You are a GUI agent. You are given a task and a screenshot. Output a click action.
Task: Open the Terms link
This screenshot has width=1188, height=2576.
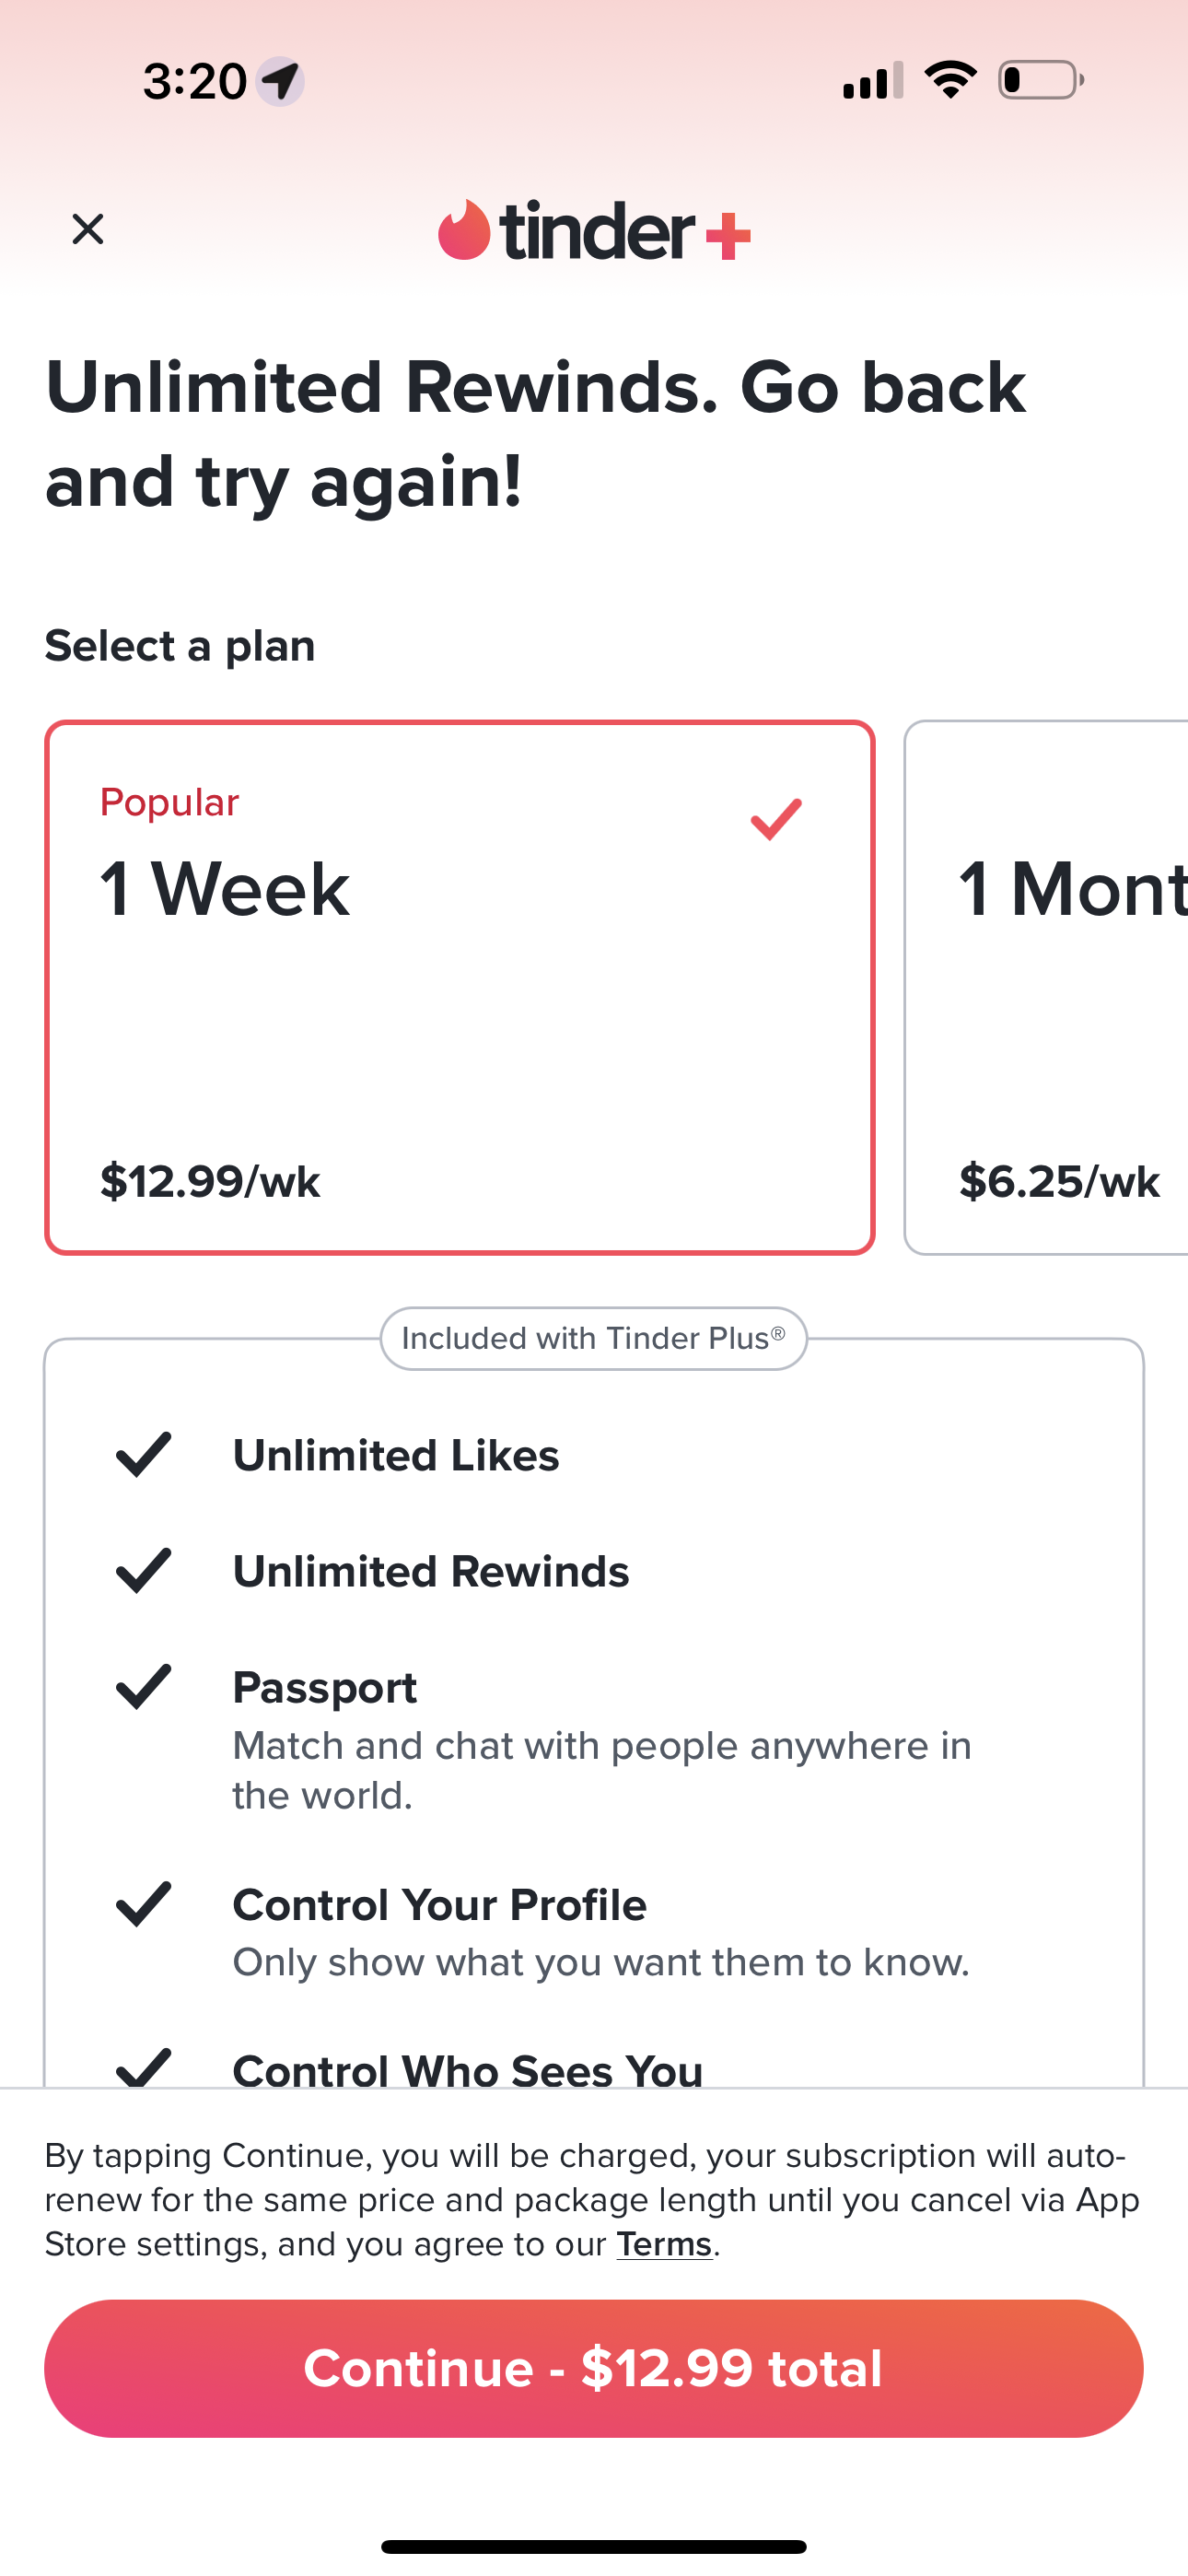coord(664,2244)
